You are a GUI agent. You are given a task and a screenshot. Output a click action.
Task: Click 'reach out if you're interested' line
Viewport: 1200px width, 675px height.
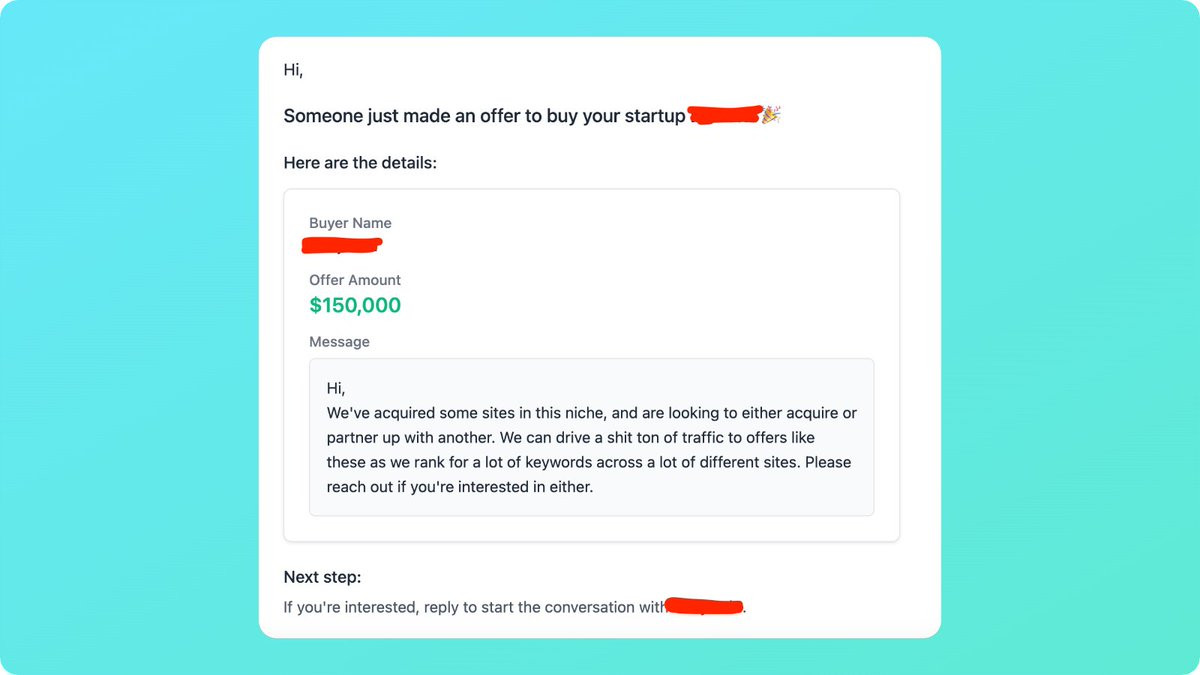click(x=460, y=488)
